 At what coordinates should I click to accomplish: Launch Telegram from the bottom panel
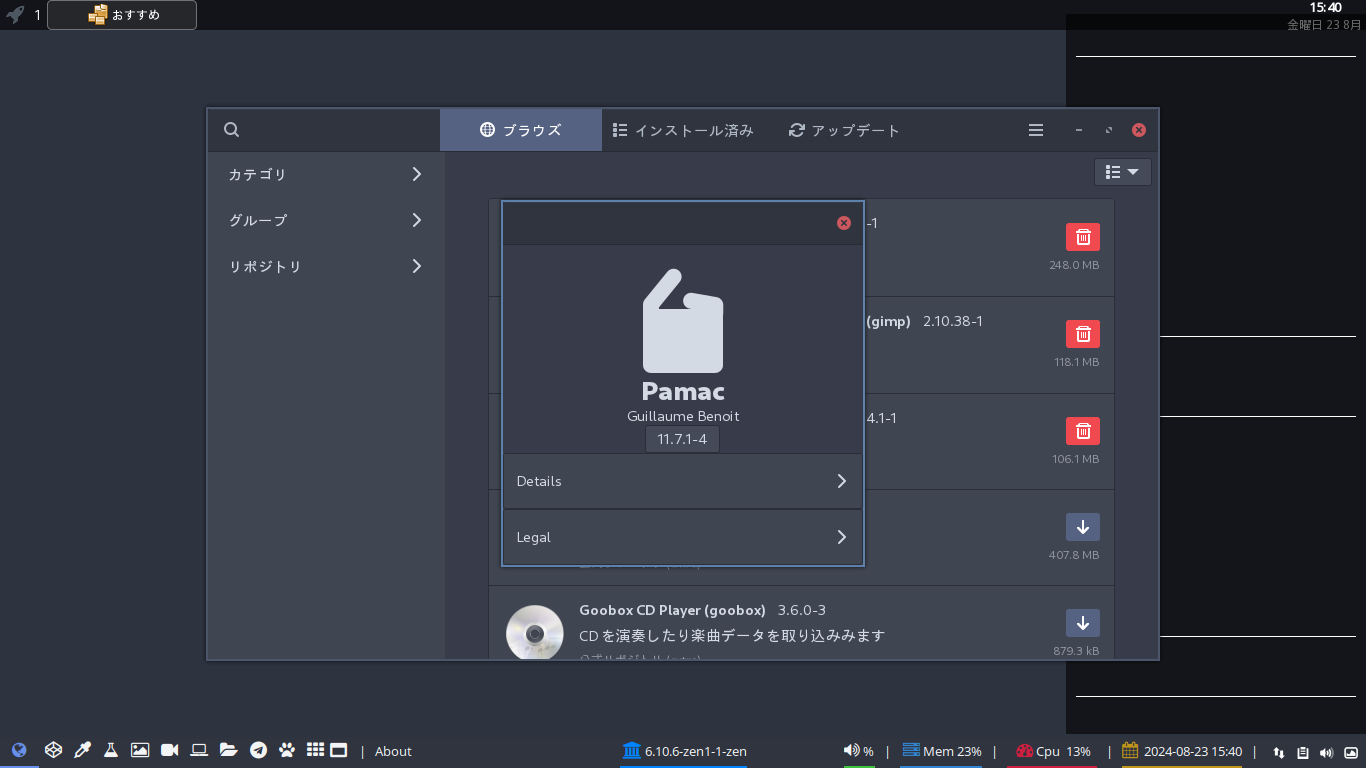click(x=258, y=750)
